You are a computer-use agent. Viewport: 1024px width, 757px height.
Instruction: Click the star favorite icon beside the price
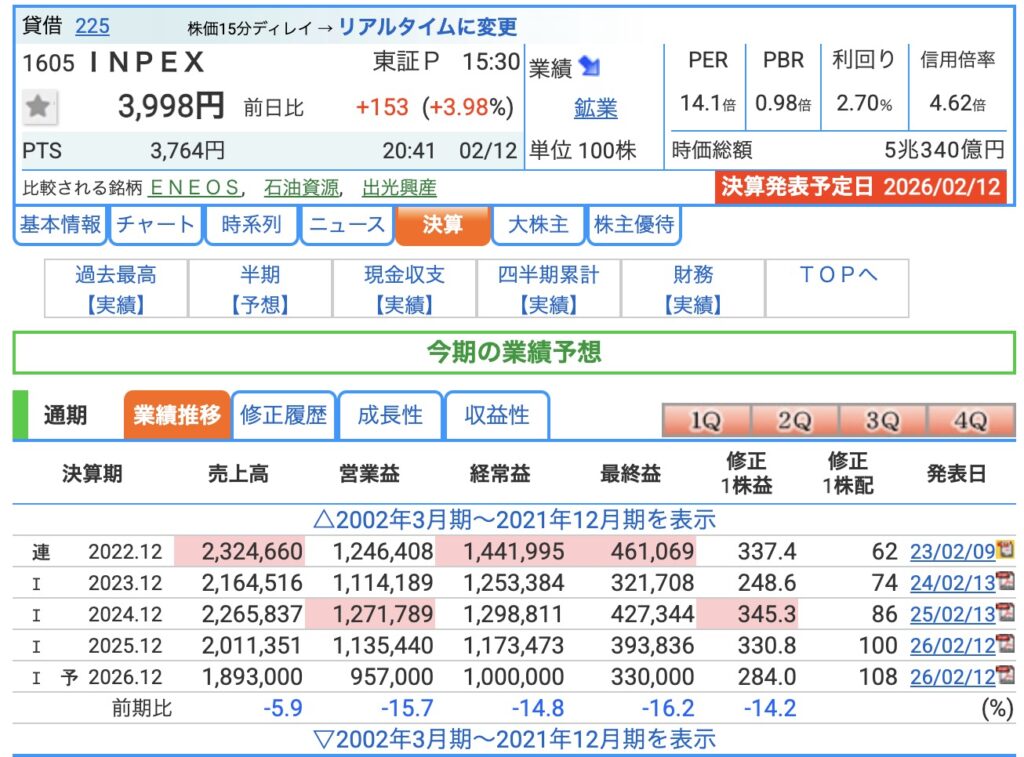point(39,107)
